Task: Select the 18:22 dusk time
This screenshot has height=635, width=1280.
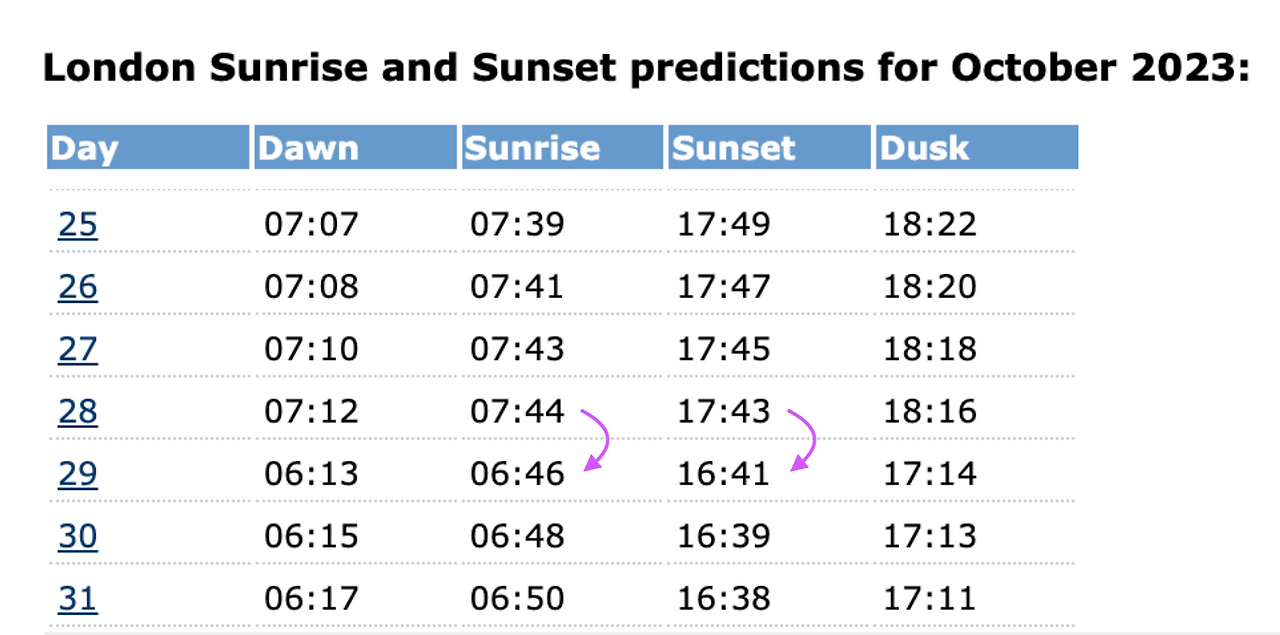Action: coord(929,225)
